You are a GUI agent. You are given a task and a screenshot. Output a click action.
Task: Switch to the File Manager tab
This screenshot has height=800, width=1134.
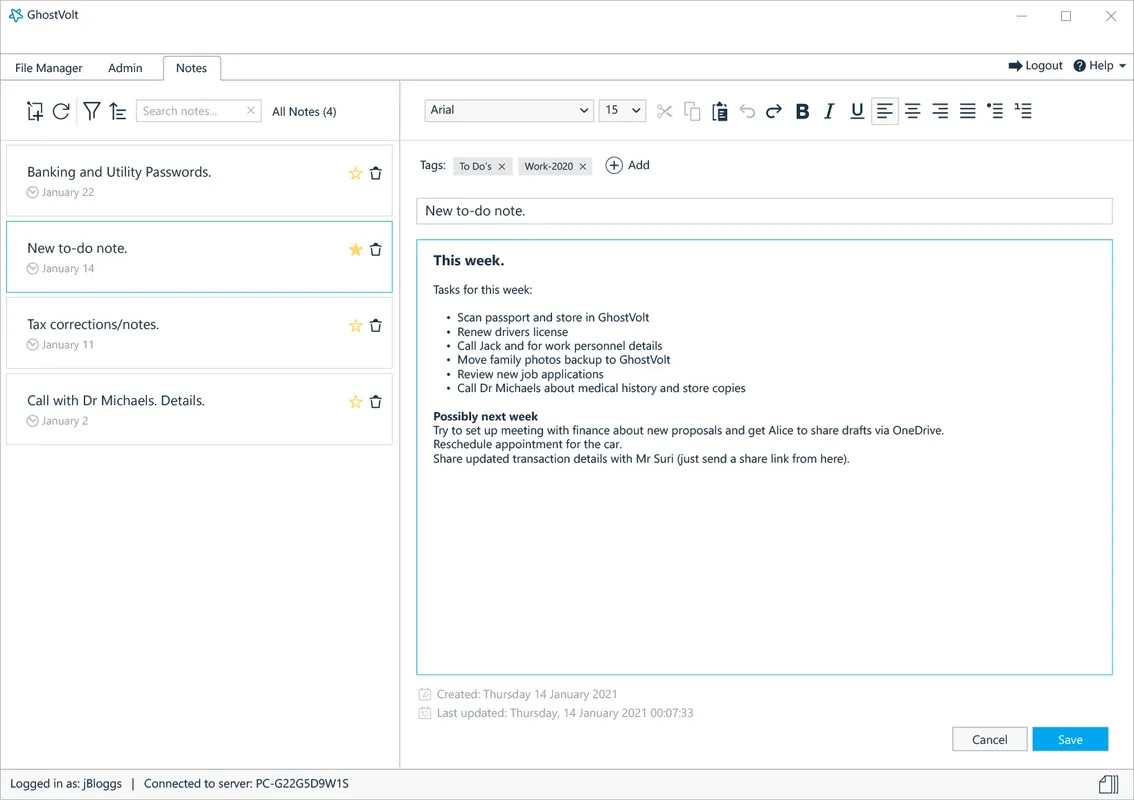48,68
